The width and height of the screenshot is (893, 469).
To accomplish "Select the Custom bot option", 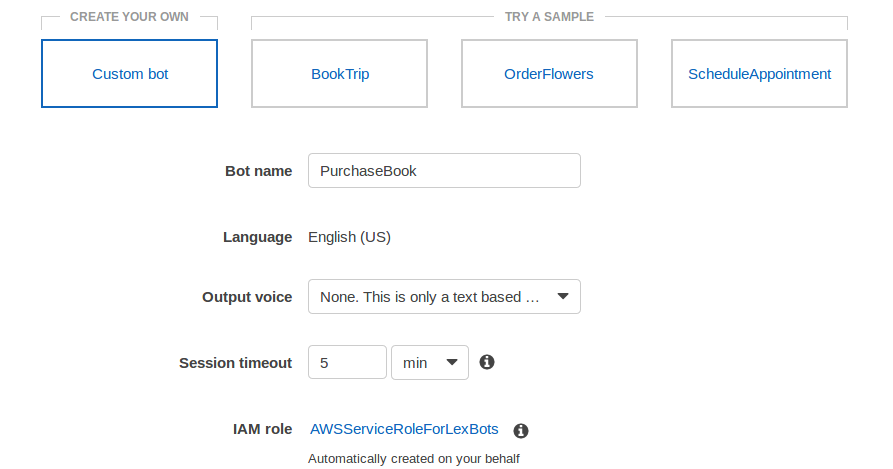I will coord(129,73).
